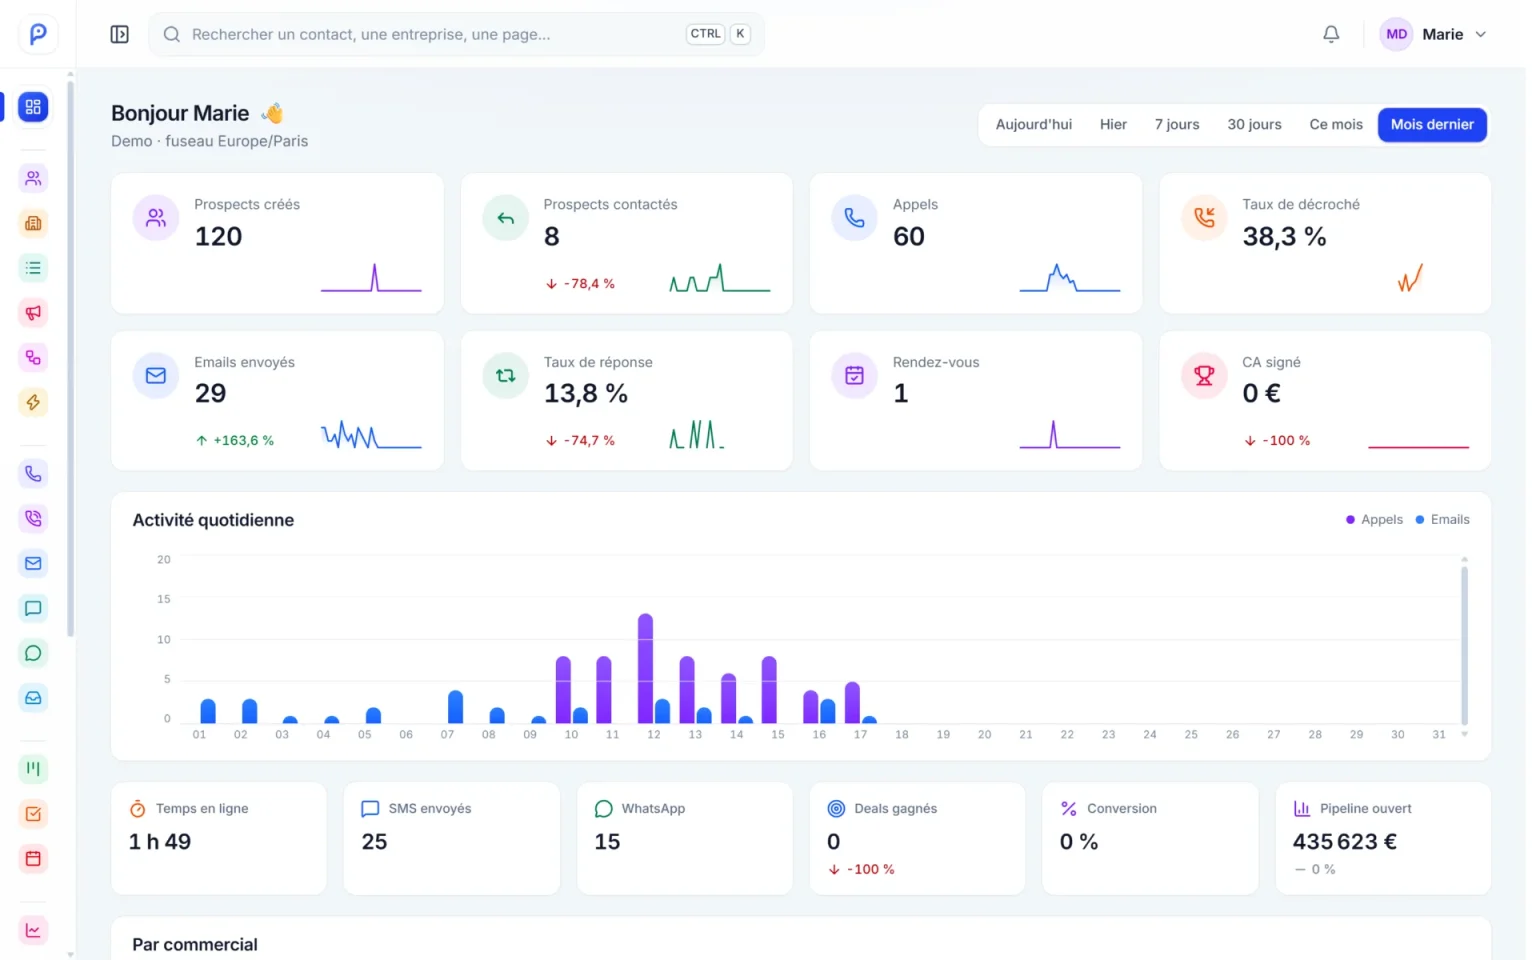Open notifications bell

click(1331, 34)
